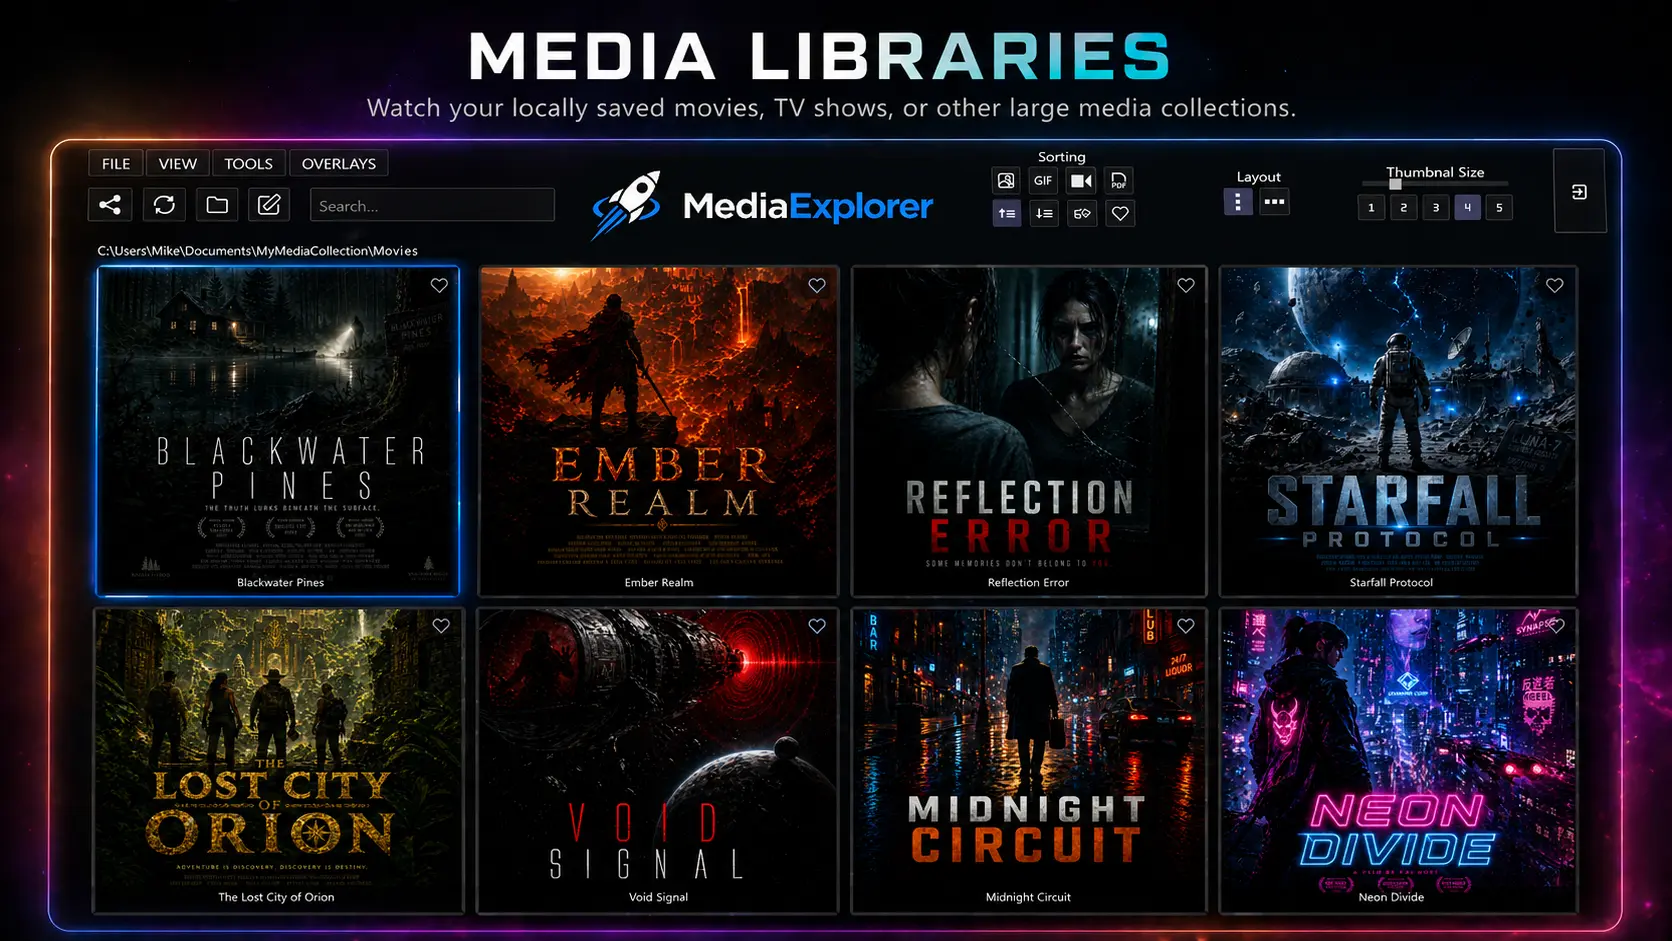Viewport: 1672px width, 941px height.
Task: Focus the Search input field
Action: (432, 205)
